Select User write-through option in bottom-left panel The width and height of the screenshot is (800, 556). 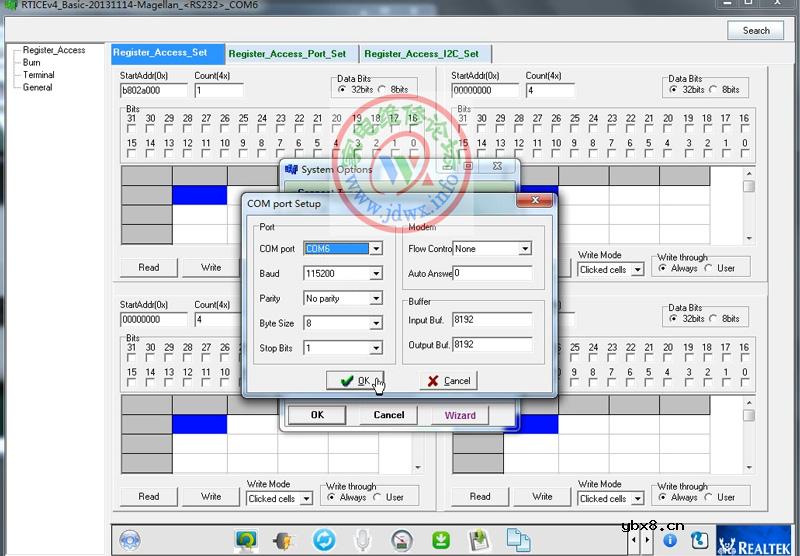(x=378, y=497)
